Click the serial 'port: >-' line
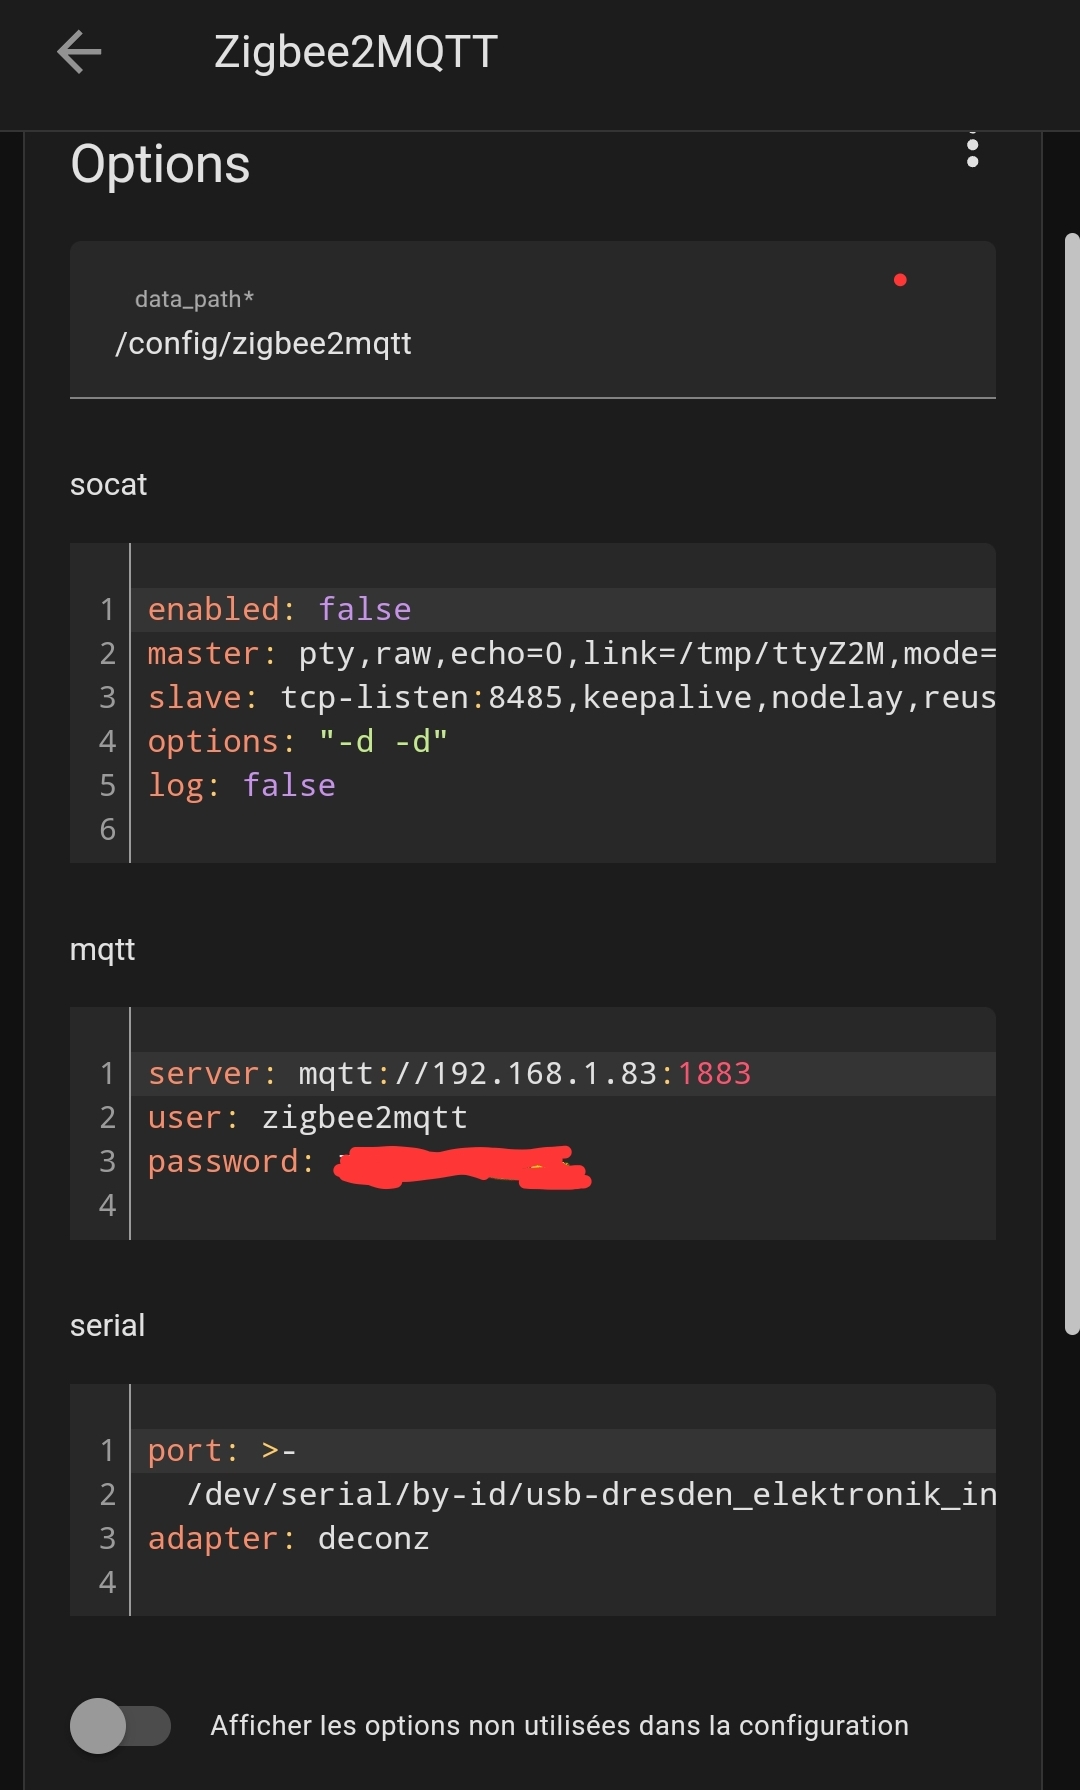Screen dimensions: 1080x1790 pos(564,1450)
